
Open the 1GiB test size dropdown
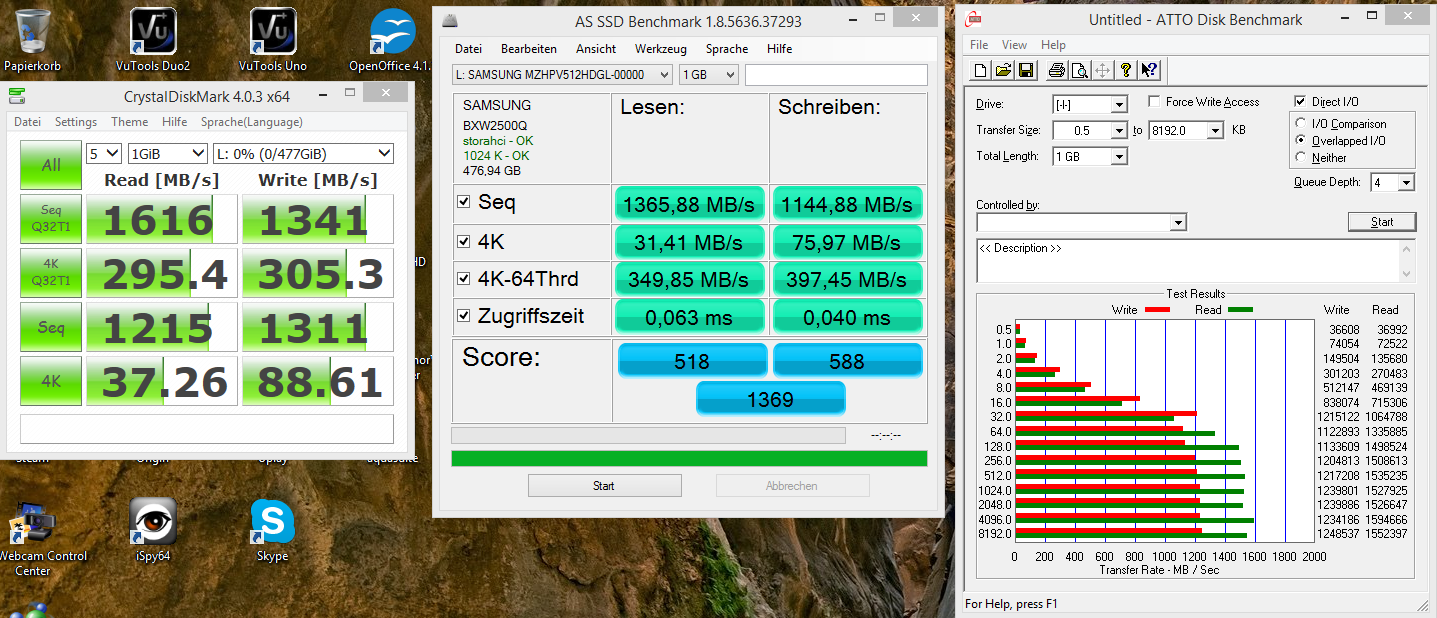coord(168,154)
